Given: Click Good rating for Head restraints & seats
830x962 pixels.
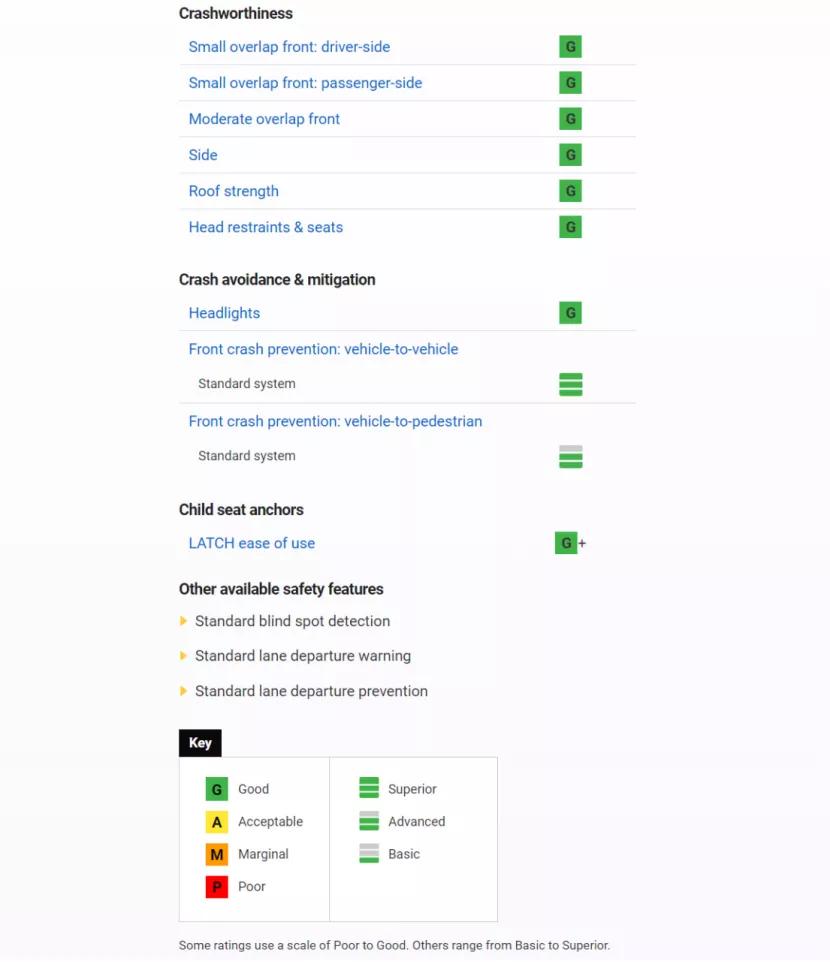Looking at the screenshot, I should click(570, 227).
